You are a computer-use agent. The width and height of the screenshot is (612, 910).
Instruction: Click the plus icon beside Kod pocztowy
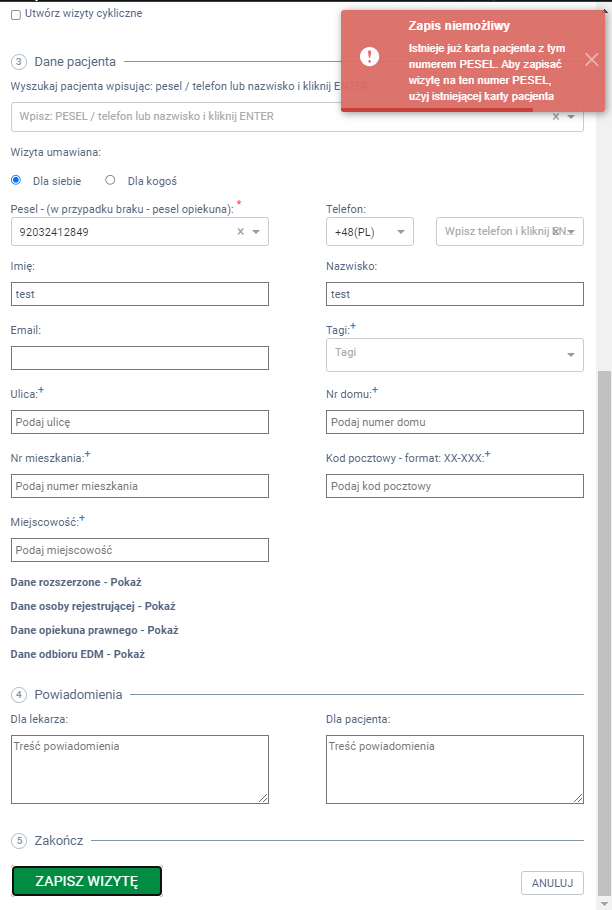click(x=487, y=454)
